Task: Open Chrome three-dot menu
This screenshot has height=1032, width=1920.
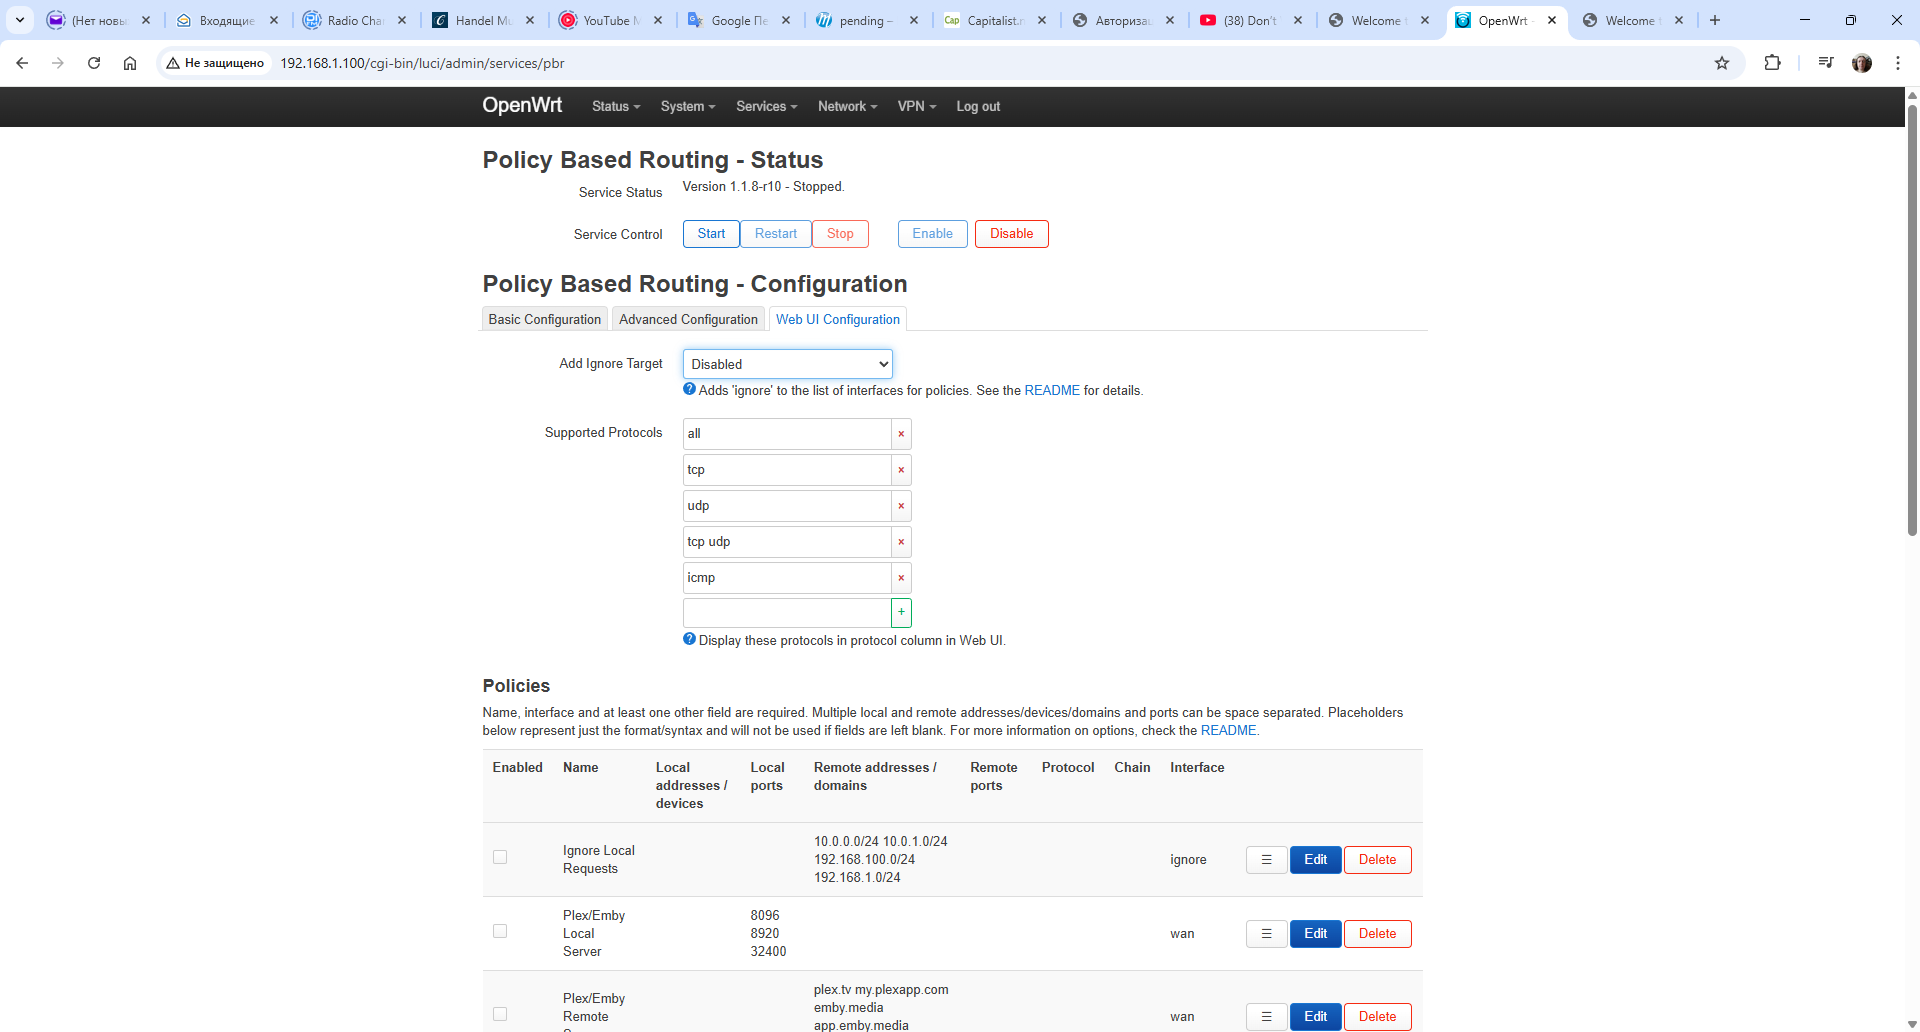Action: click(x=1898, y=63)
